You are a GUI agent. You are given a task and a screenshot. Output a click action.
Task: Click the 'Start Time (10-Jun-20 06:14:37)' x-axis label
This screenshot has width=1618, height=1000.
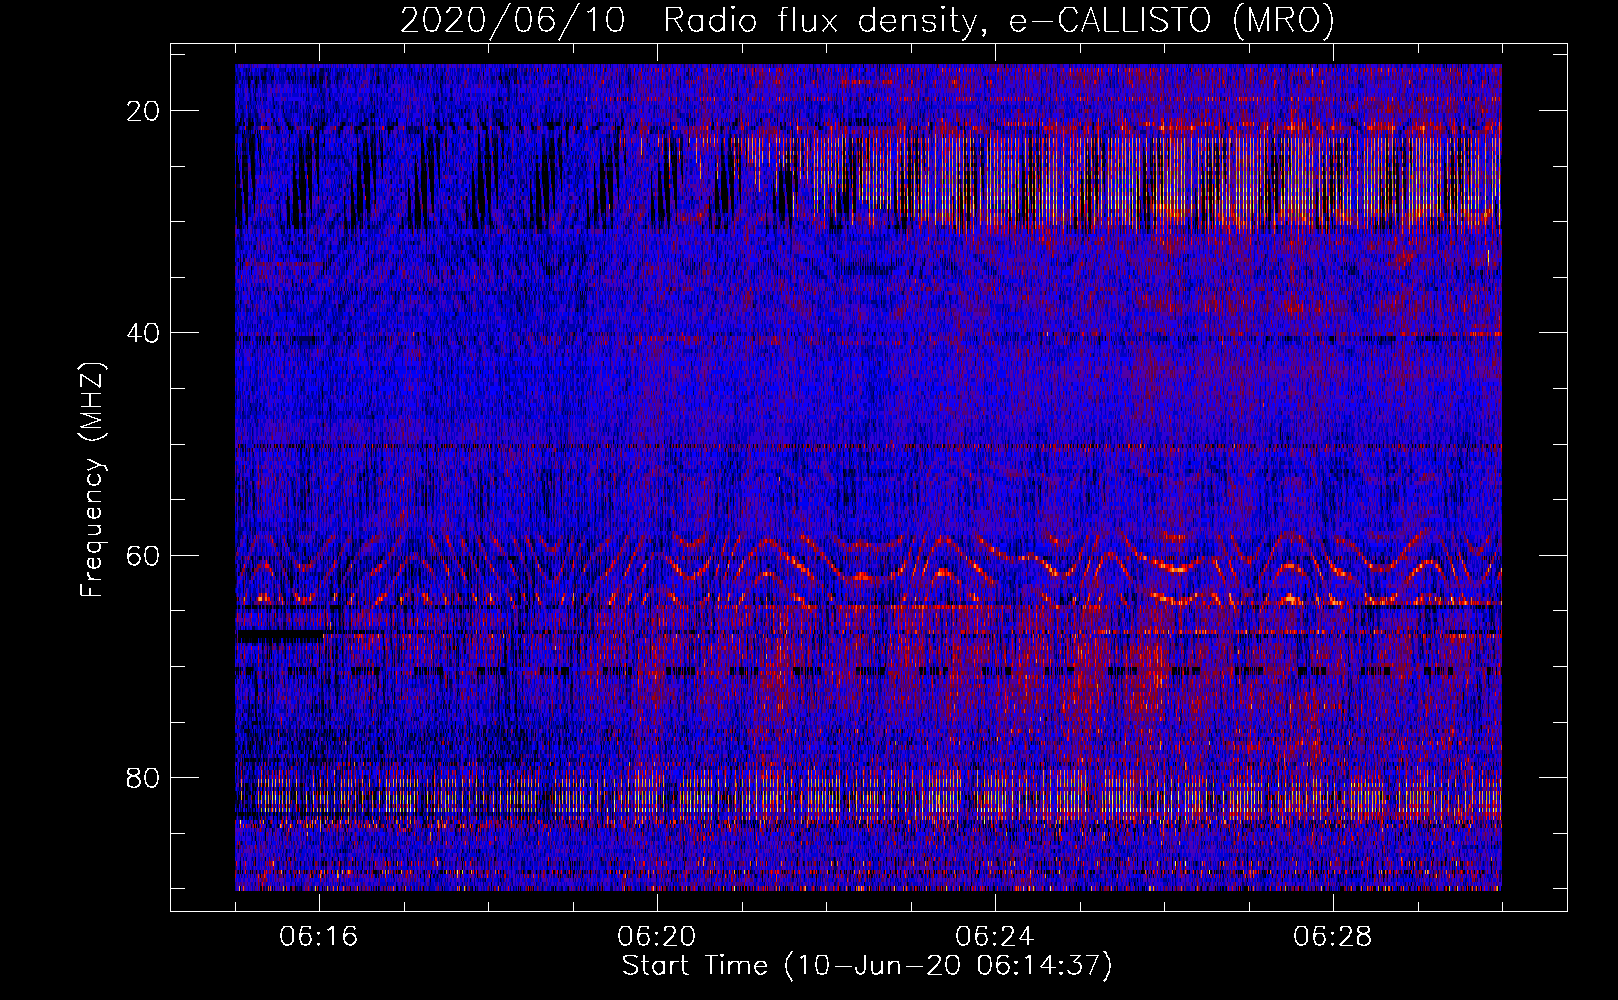tap(867, 966)
